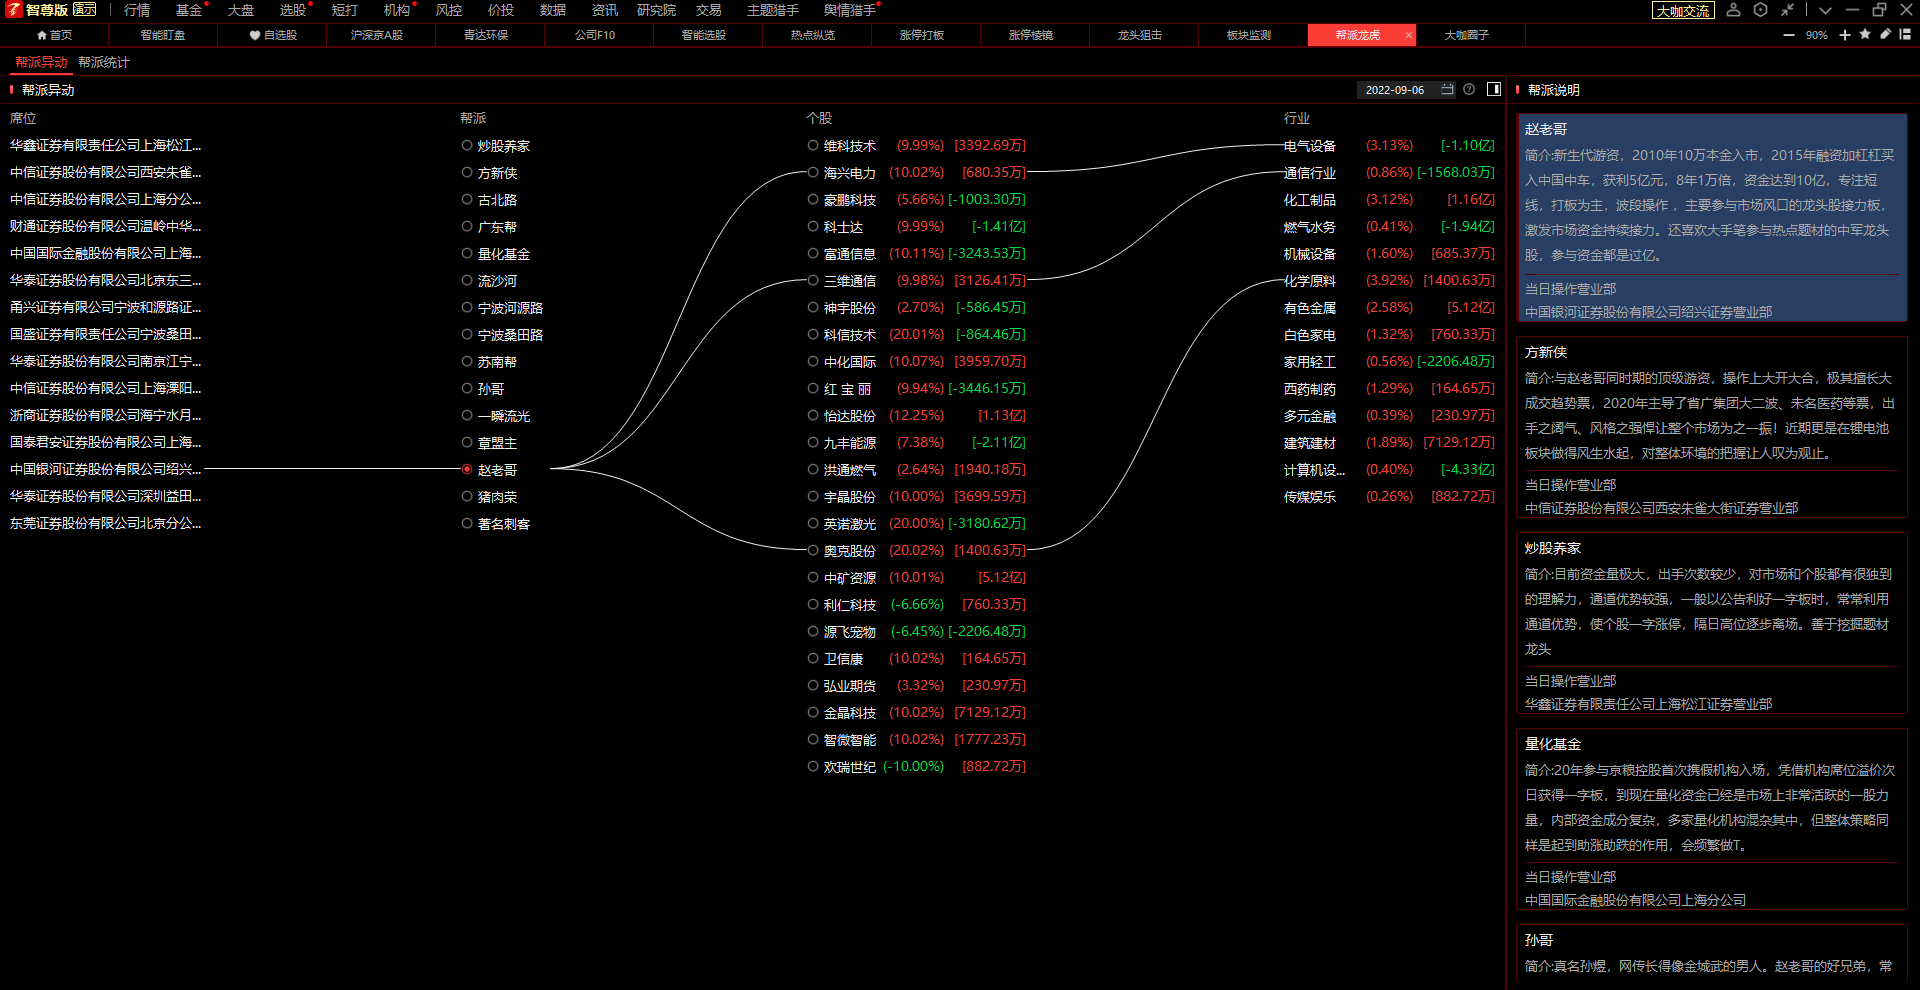Viewport: 1920px width, 990px height.
Task: Select the 孙哥 radio button
Action: coord(467,388)
